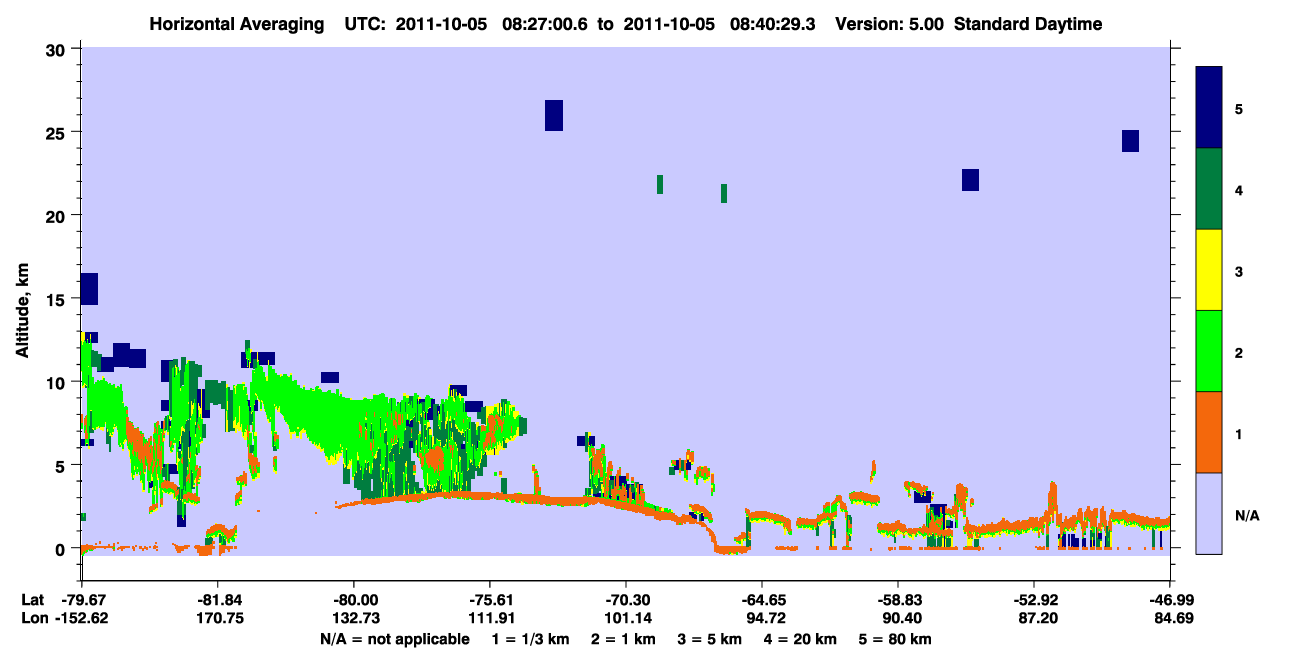Click the '4 = 20 km' caption
This screenshot has height=667, width=1300.
(x=801, y=640)
